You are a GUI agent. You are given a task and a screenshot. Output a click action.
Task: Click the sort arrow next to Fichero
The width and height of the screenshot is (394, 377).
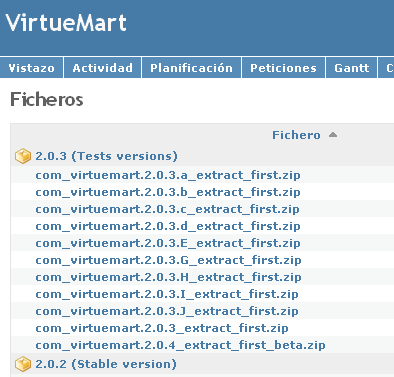coord(333,135)
